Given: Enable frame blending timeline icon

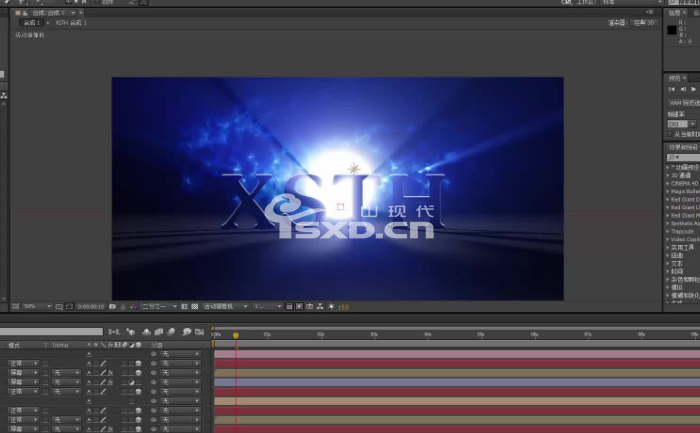Looking at the screenshot, I should [x=159, y=332].
